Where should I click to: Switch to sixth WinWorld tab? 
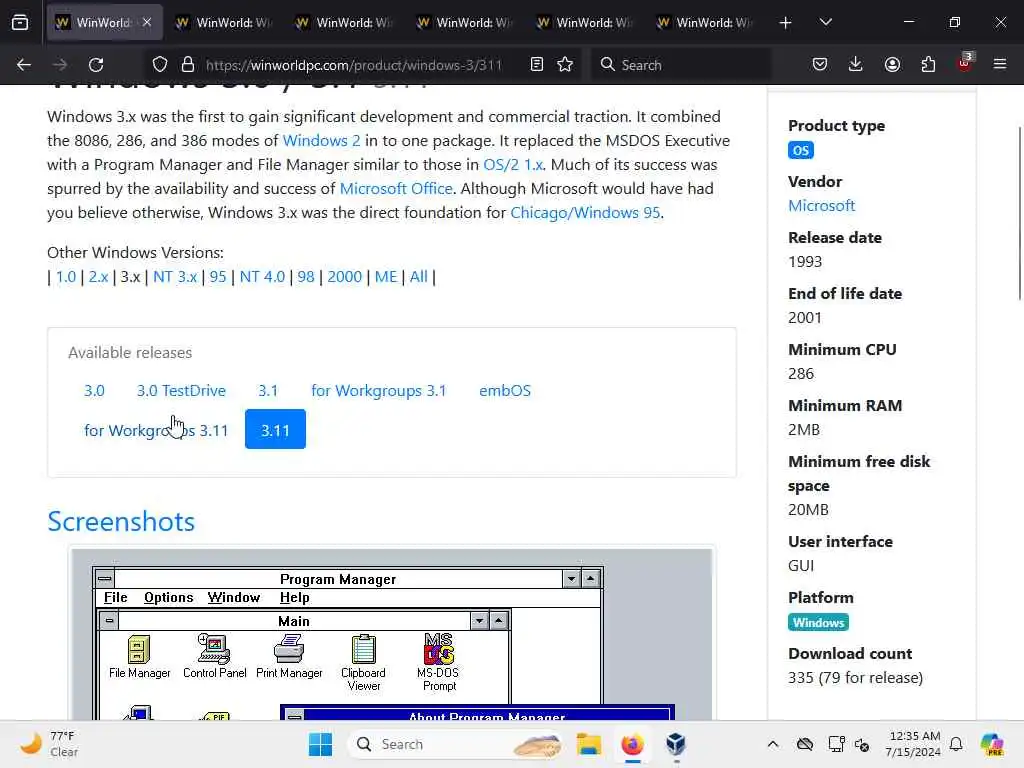click(706, 23)
